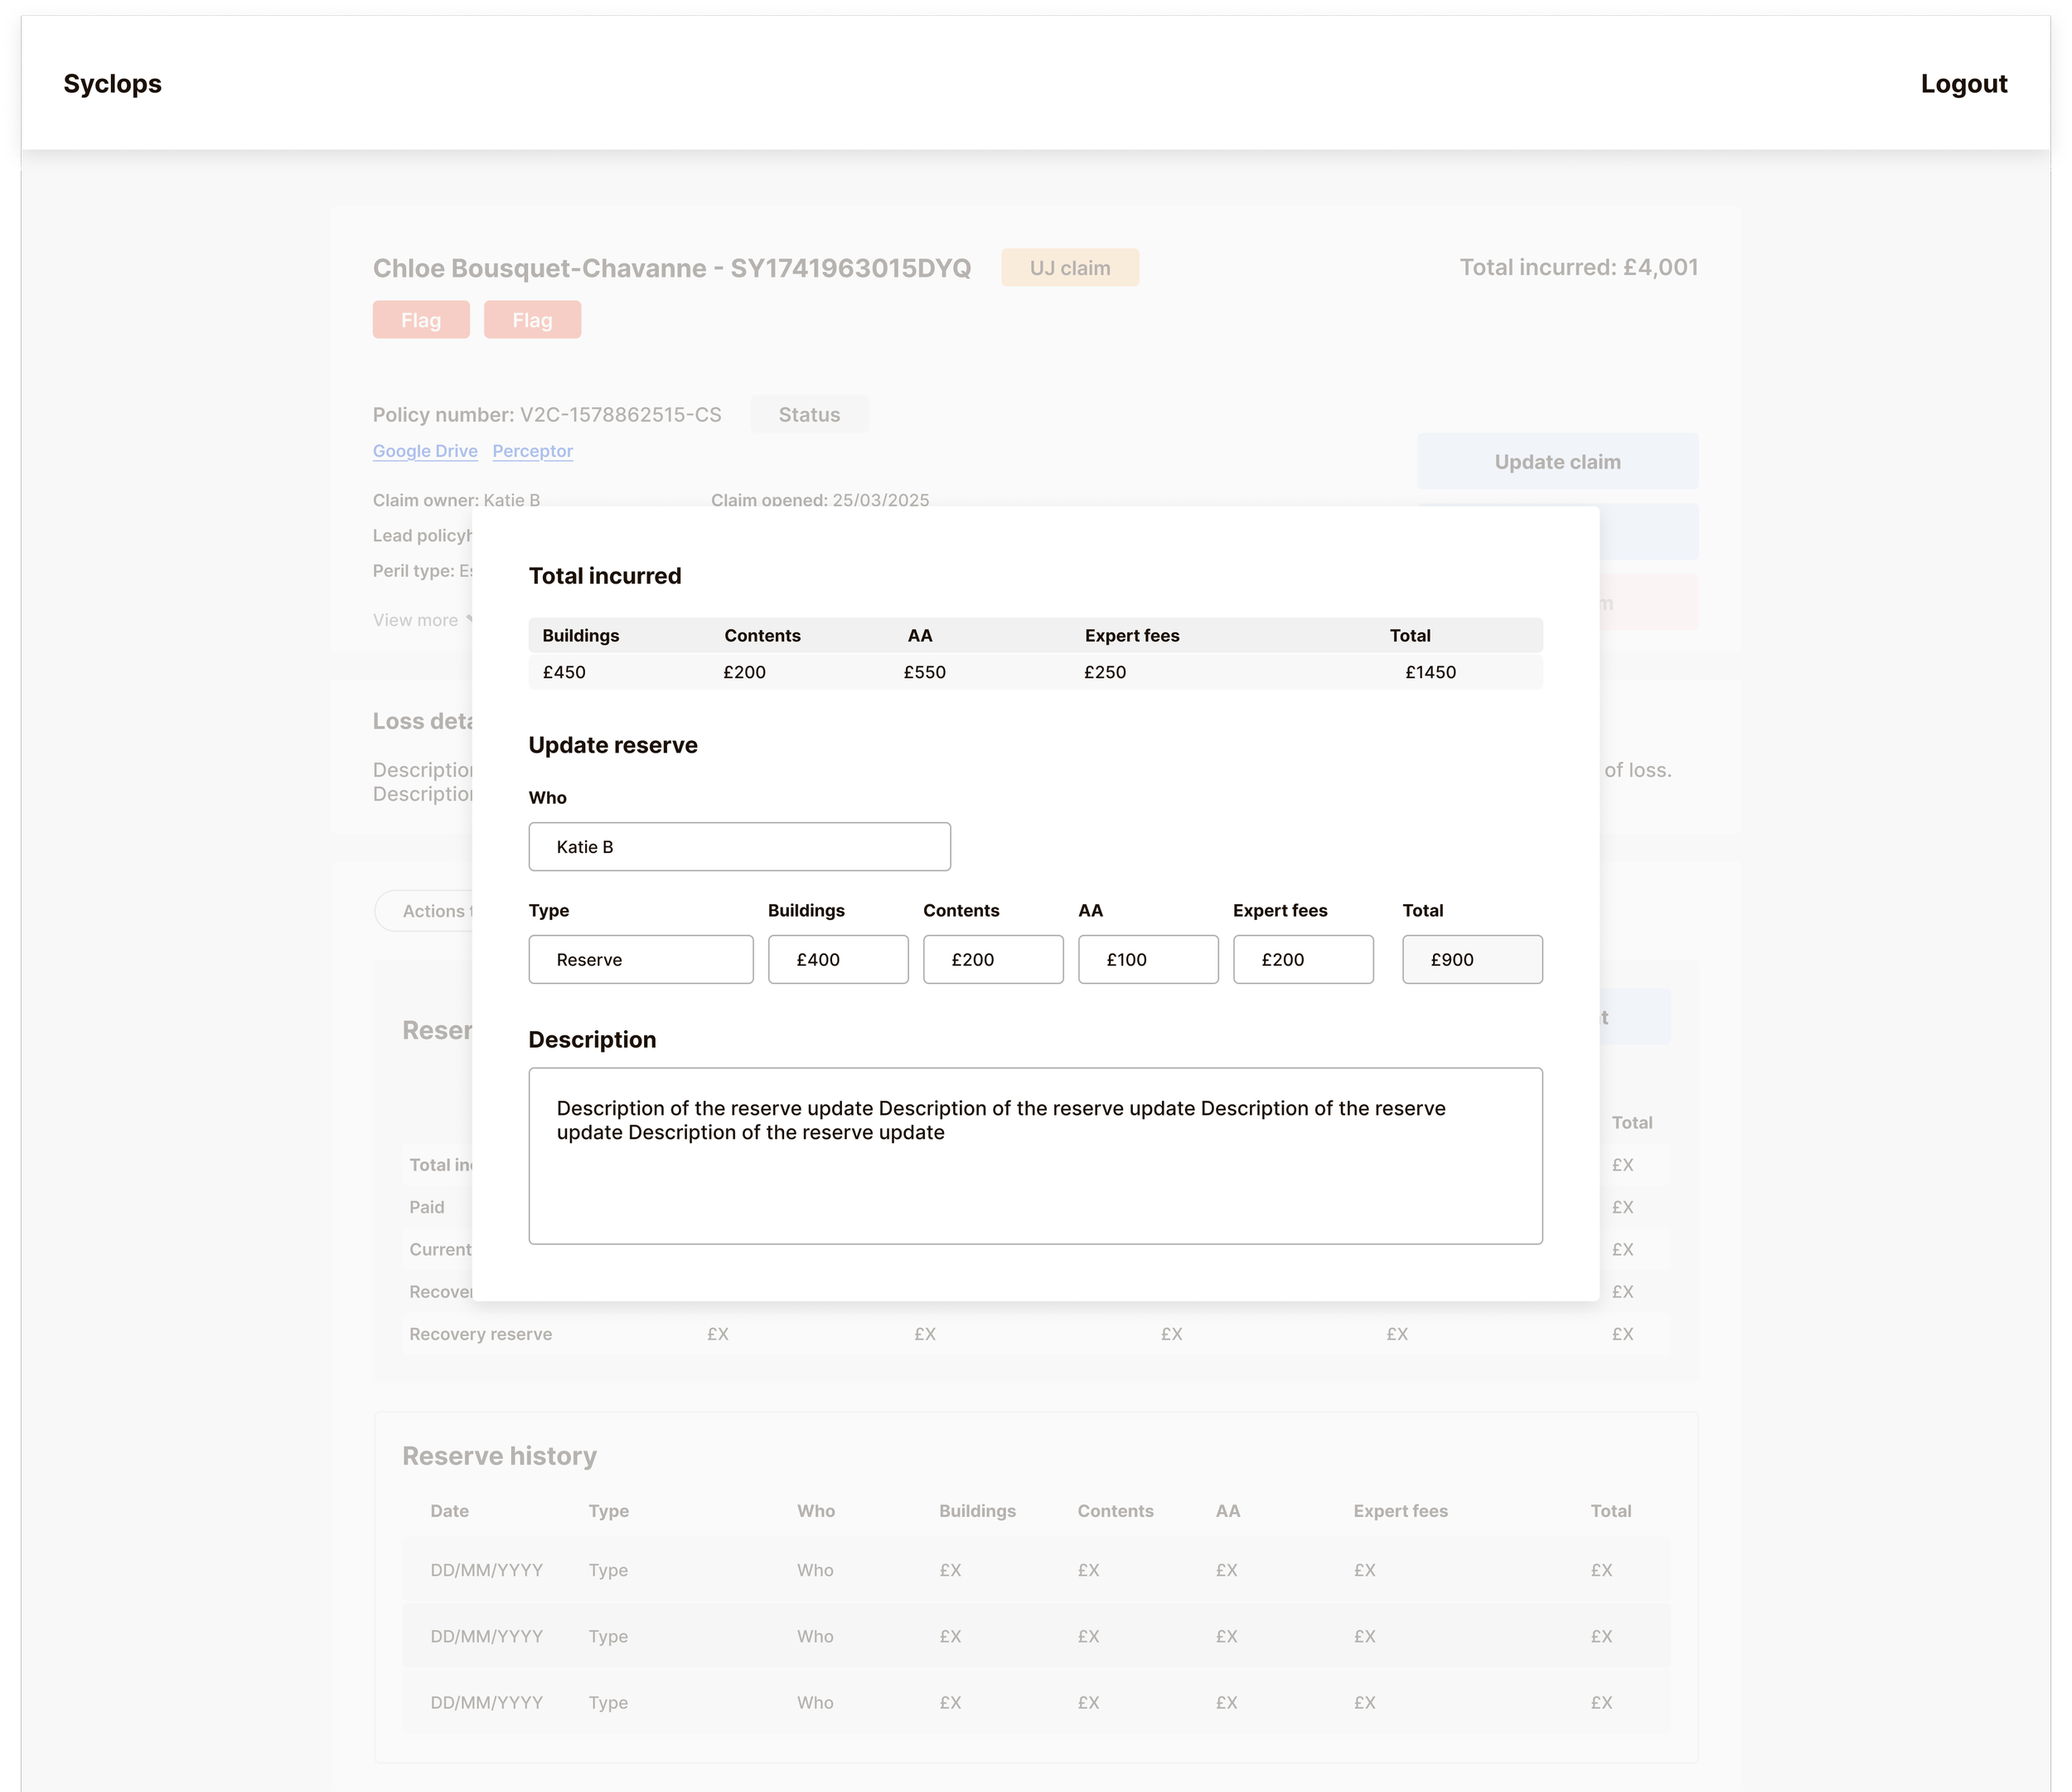Click the Contents amount field £200

tap(992, 960)
